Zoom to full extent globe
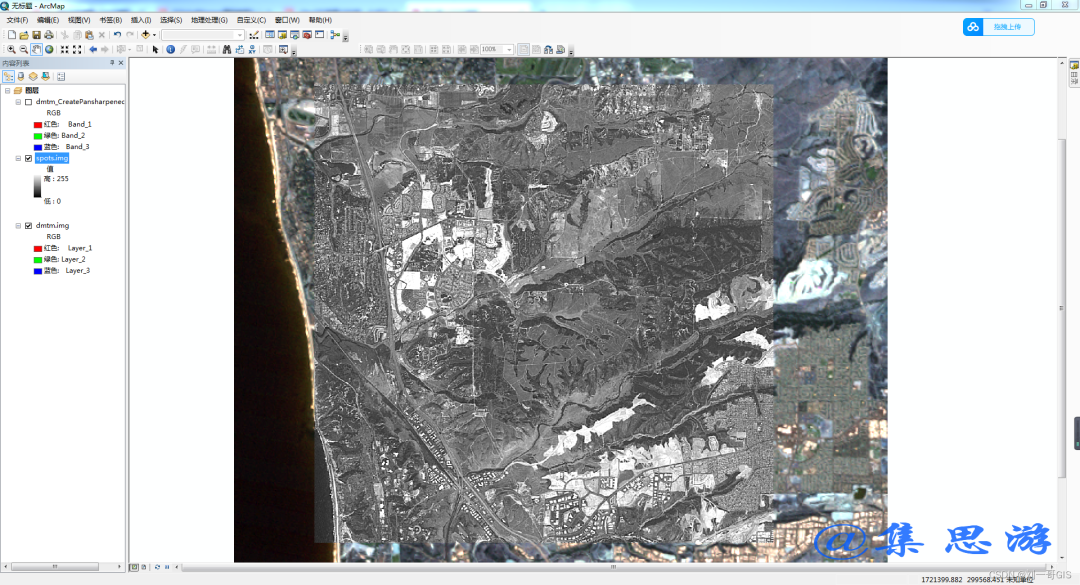 click(49, 50)
